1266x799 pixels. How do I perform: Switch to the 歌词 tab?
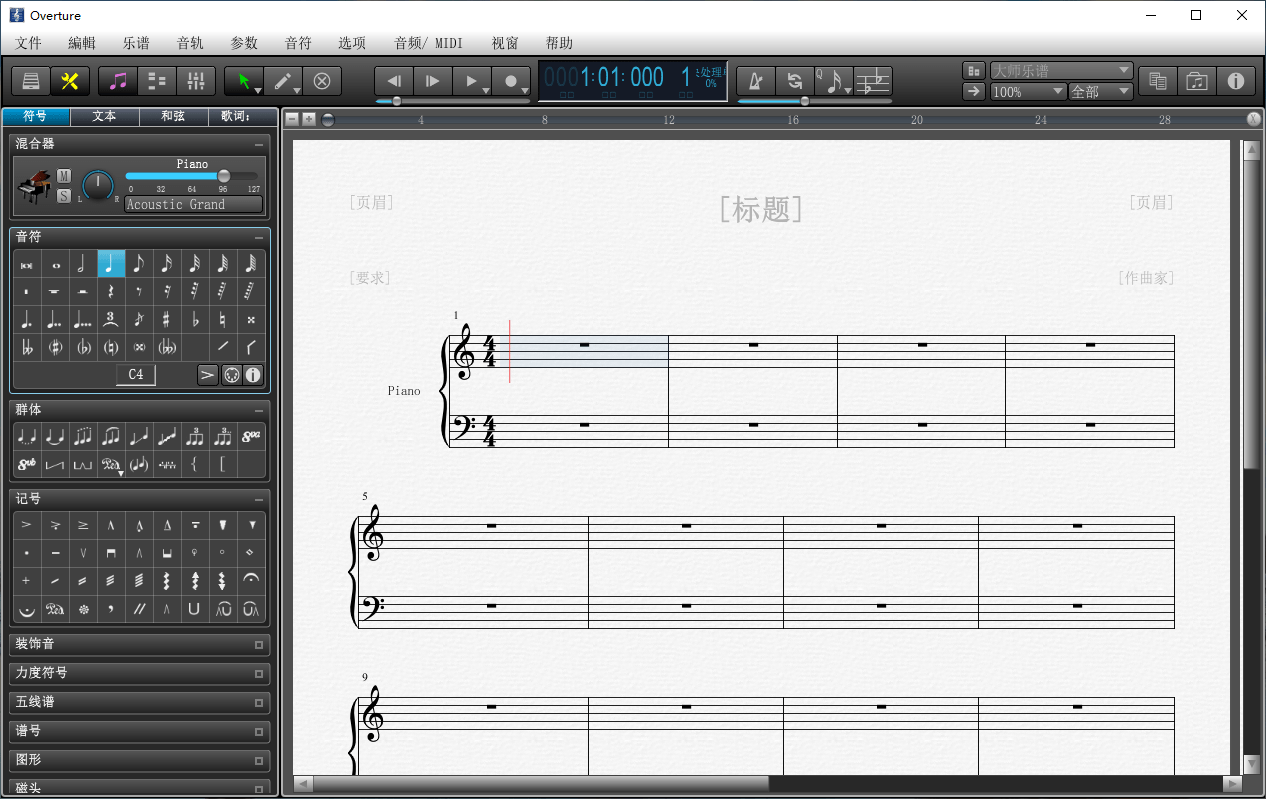[243, 116]
